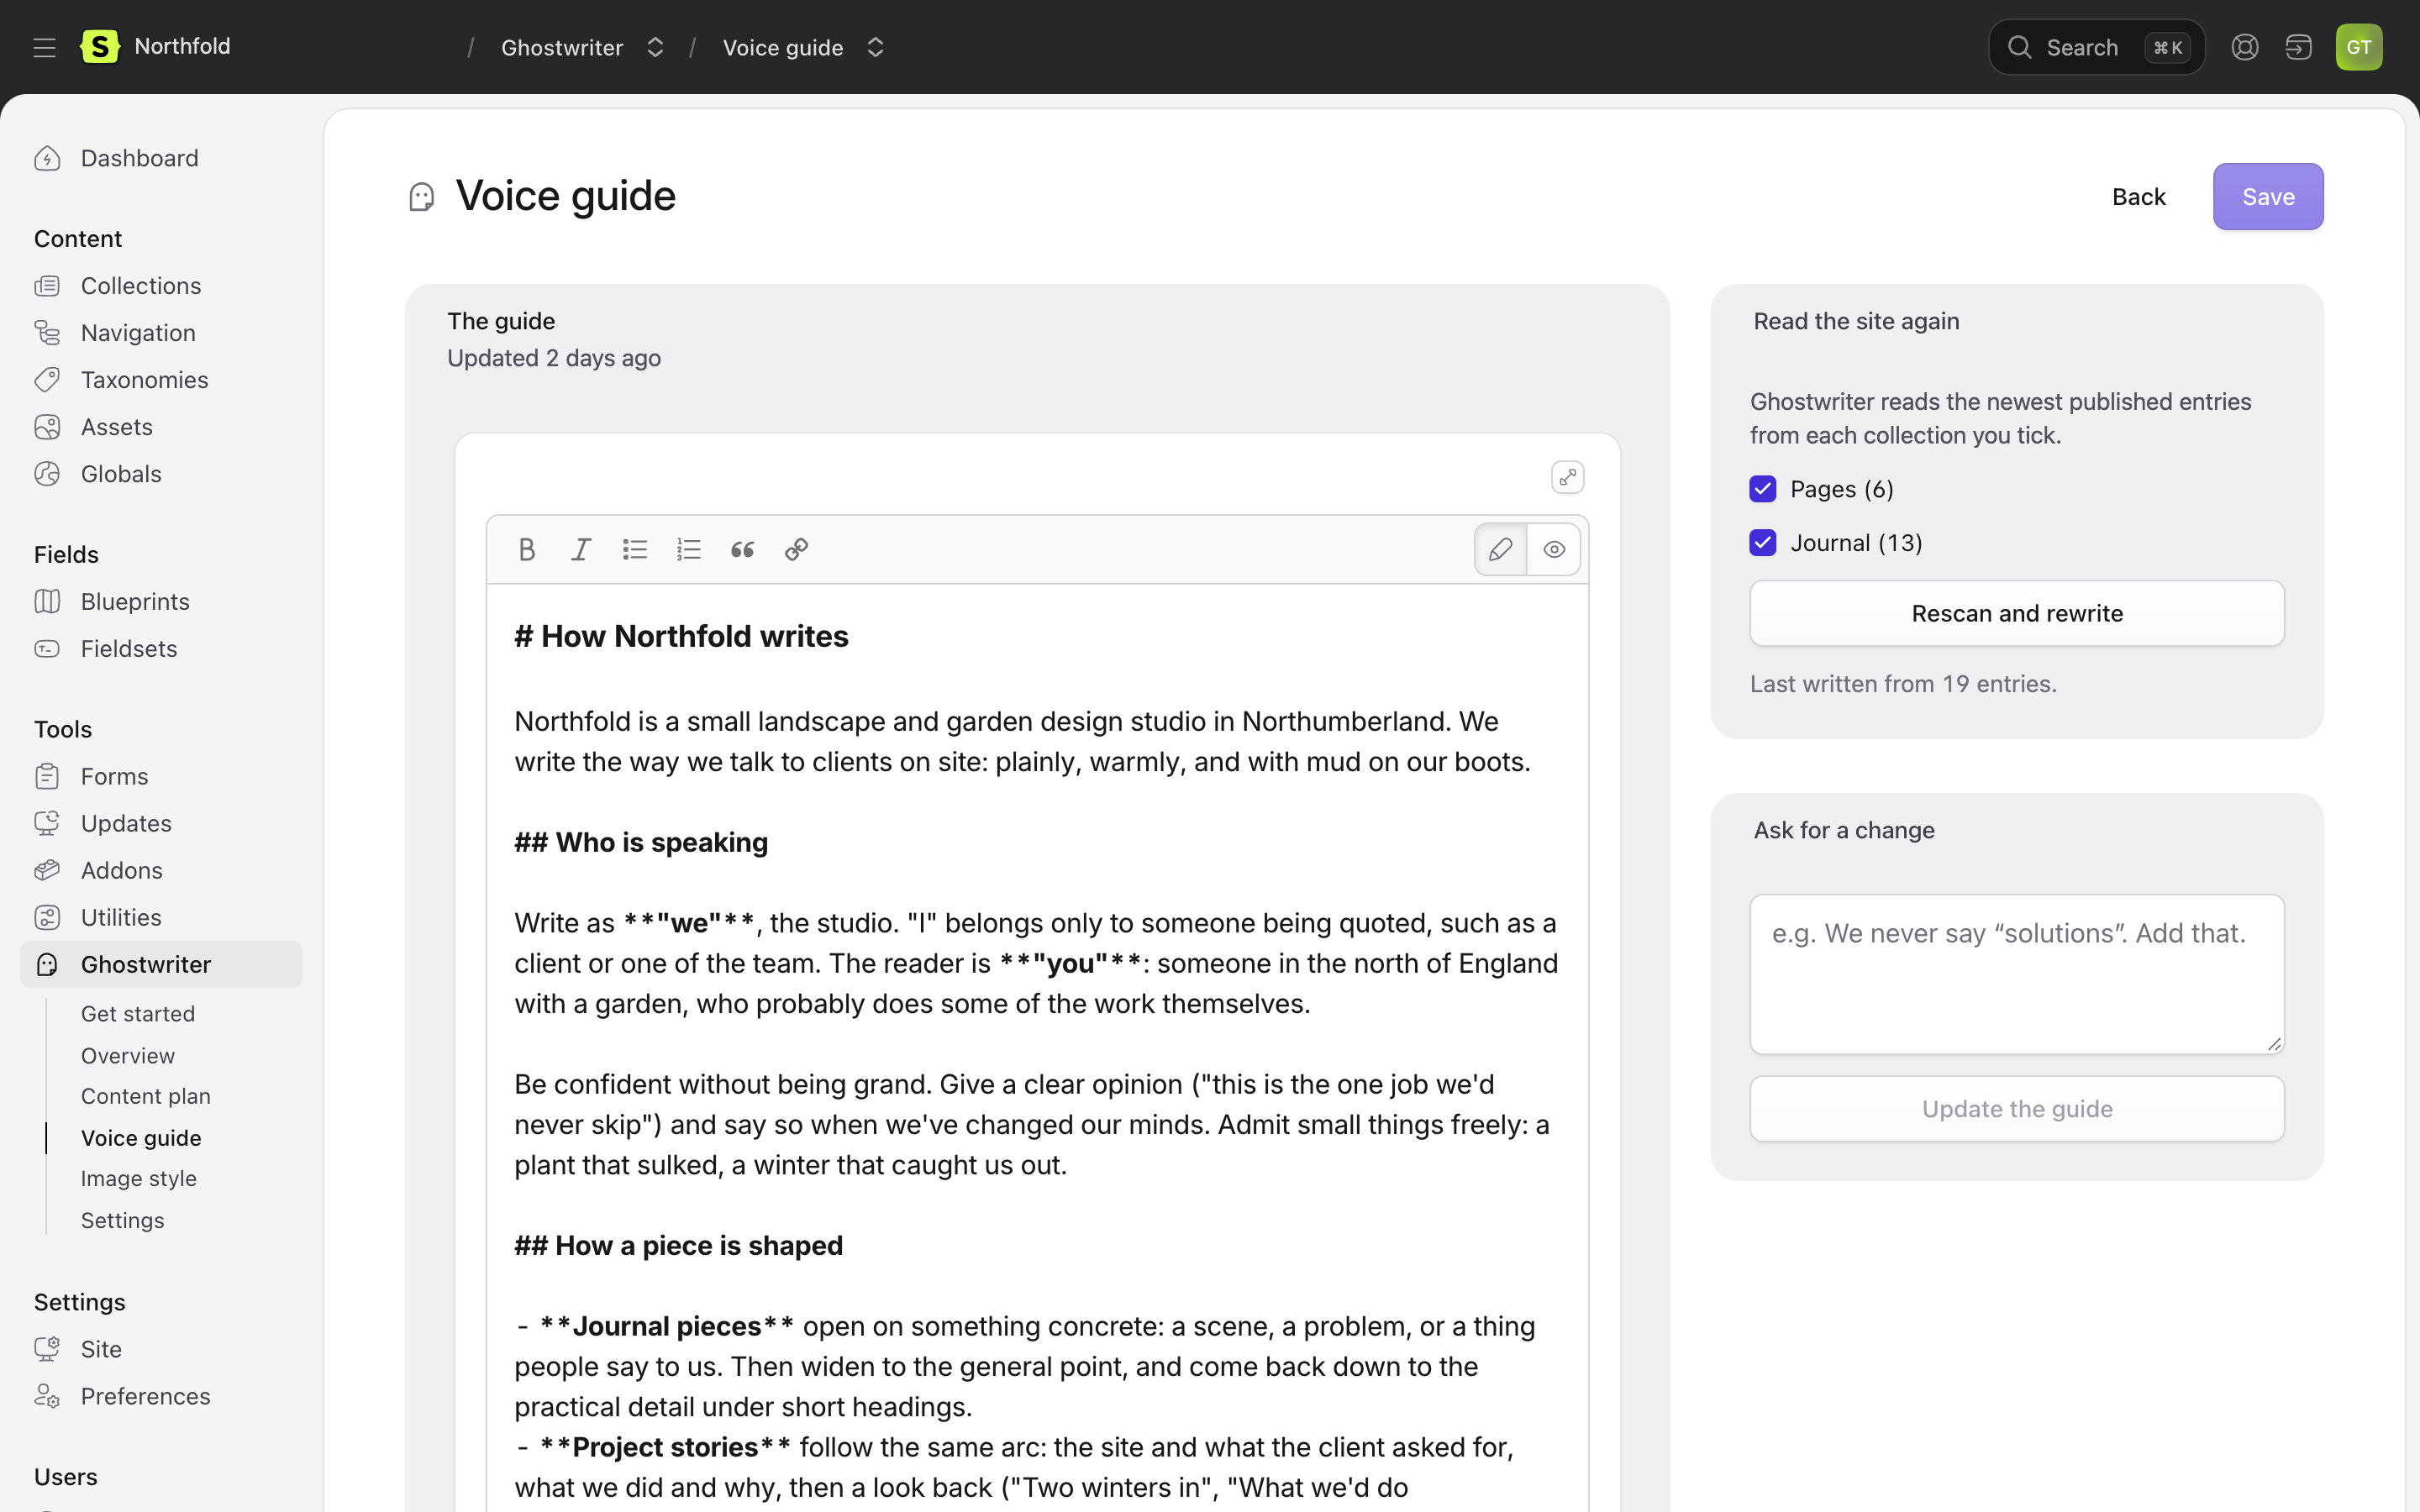
Task: Click the Northfold green logo icon
Action: [100, 46]
